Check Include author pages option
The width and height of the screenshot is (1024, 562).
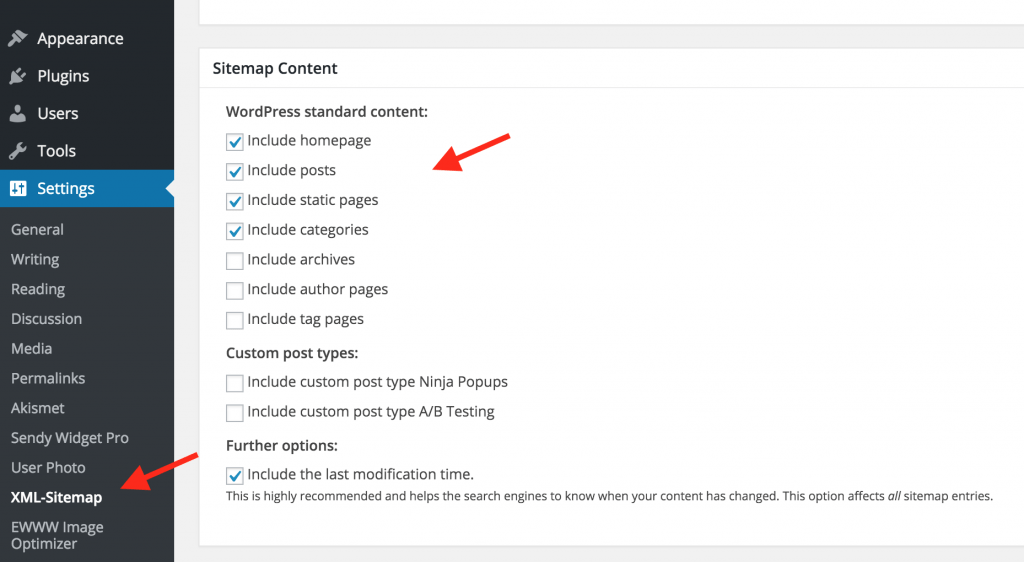click(x=235, y=291)
